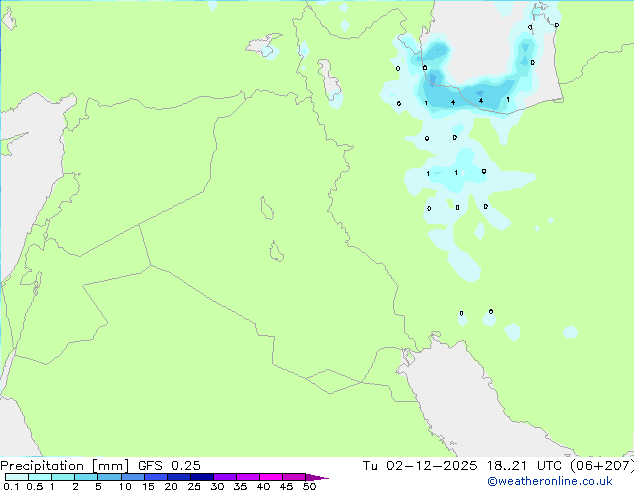Click the above-50 mm arrow tip of legend

(317, 477)
